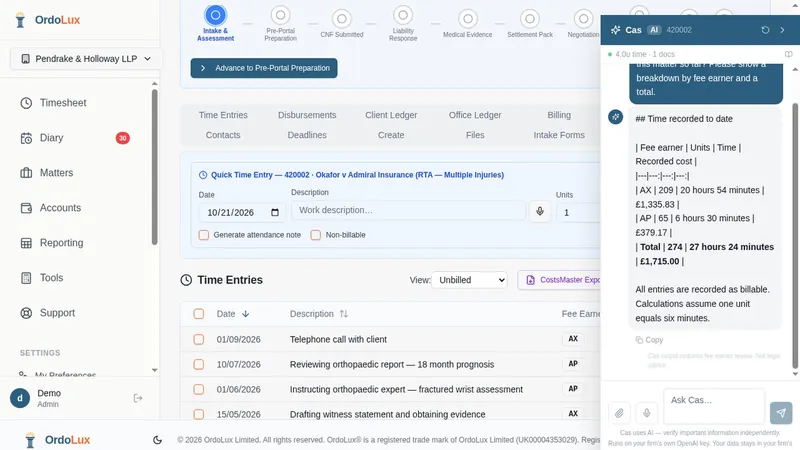Click the sidebar vertical scrollbar thumb

click(155, 167)
